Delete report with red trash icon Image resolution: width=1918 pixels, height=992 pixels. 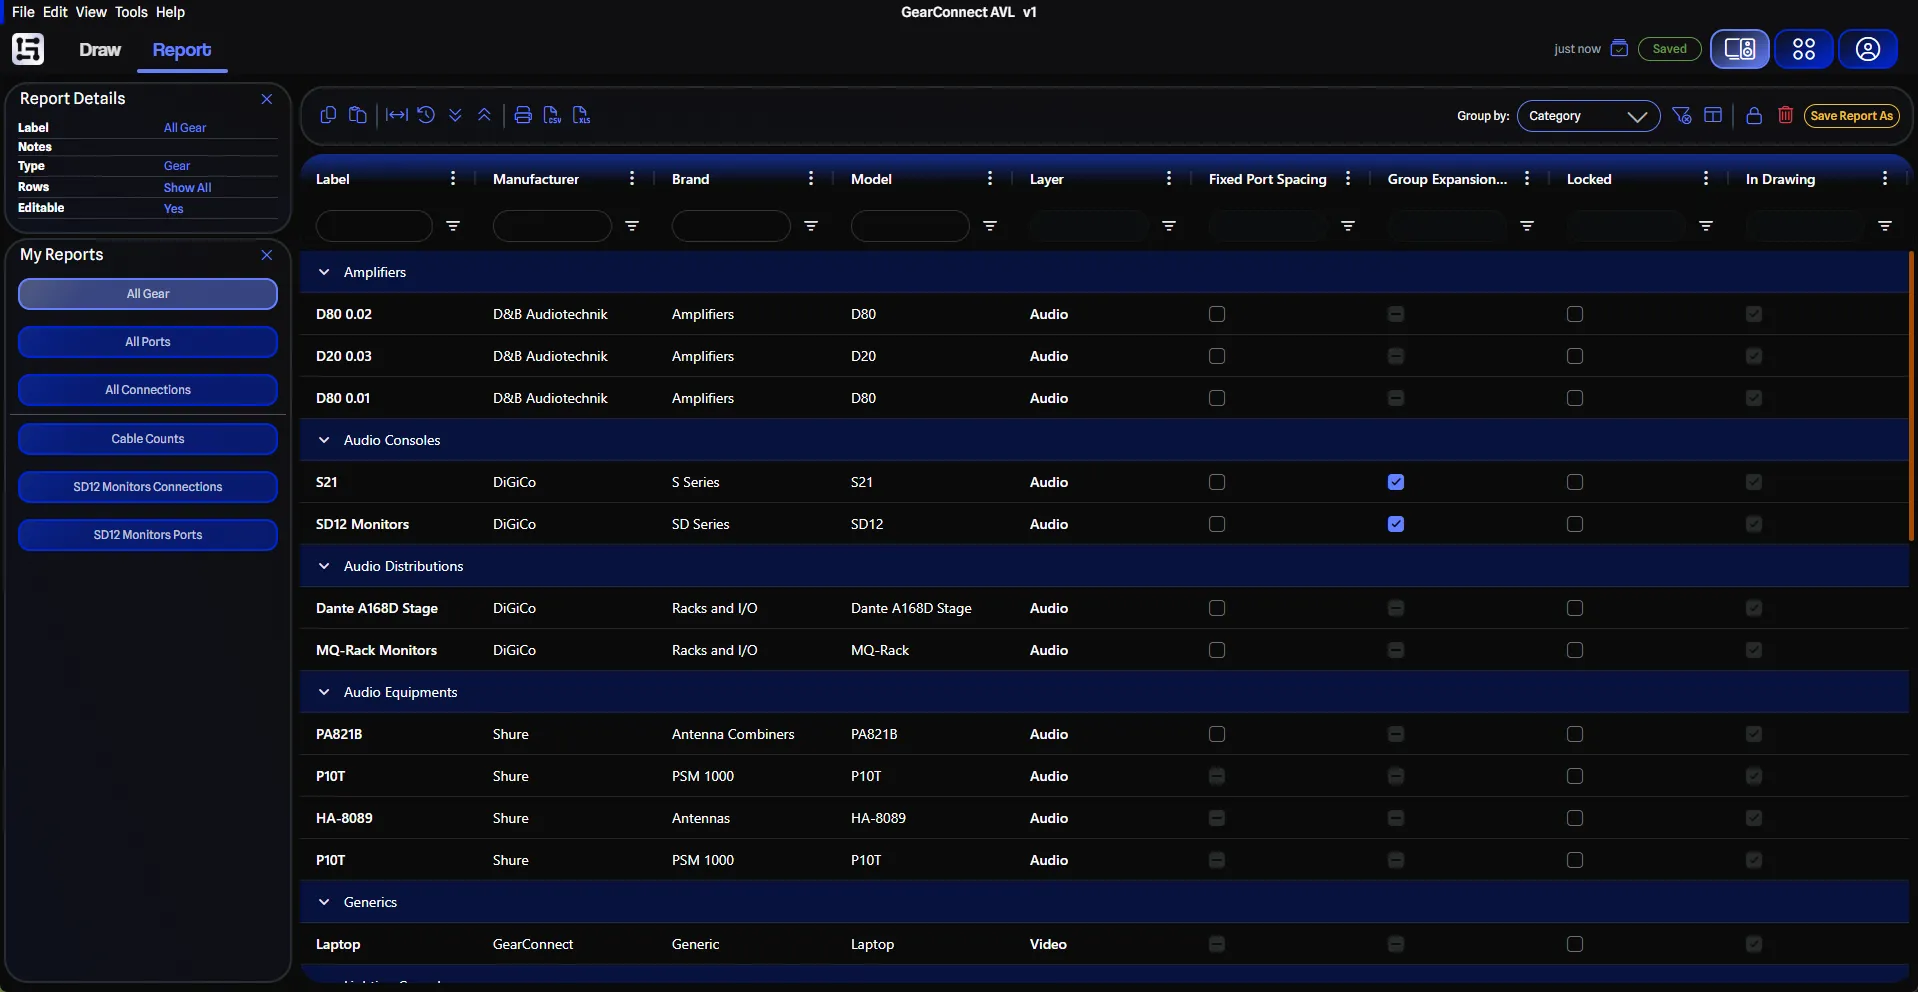pyautogui.click(x=1786, y=115)
